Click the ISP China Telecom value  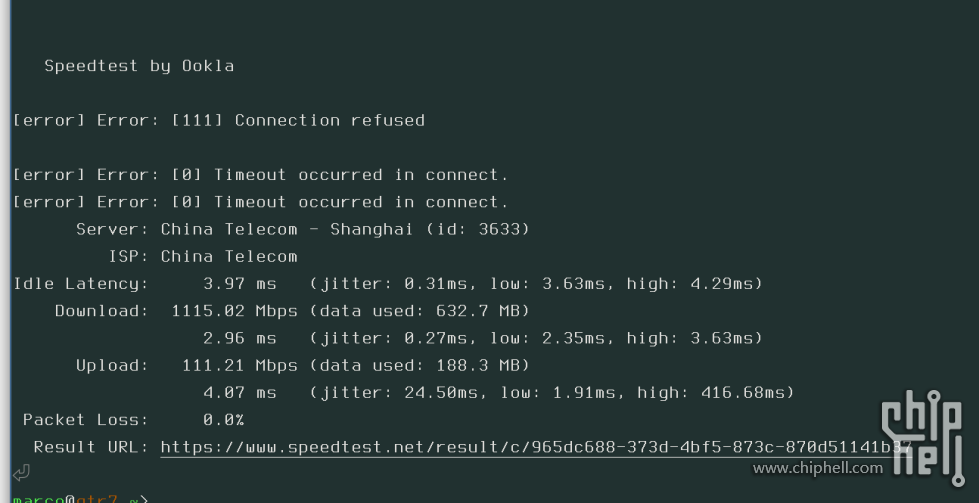pos(229,256)
